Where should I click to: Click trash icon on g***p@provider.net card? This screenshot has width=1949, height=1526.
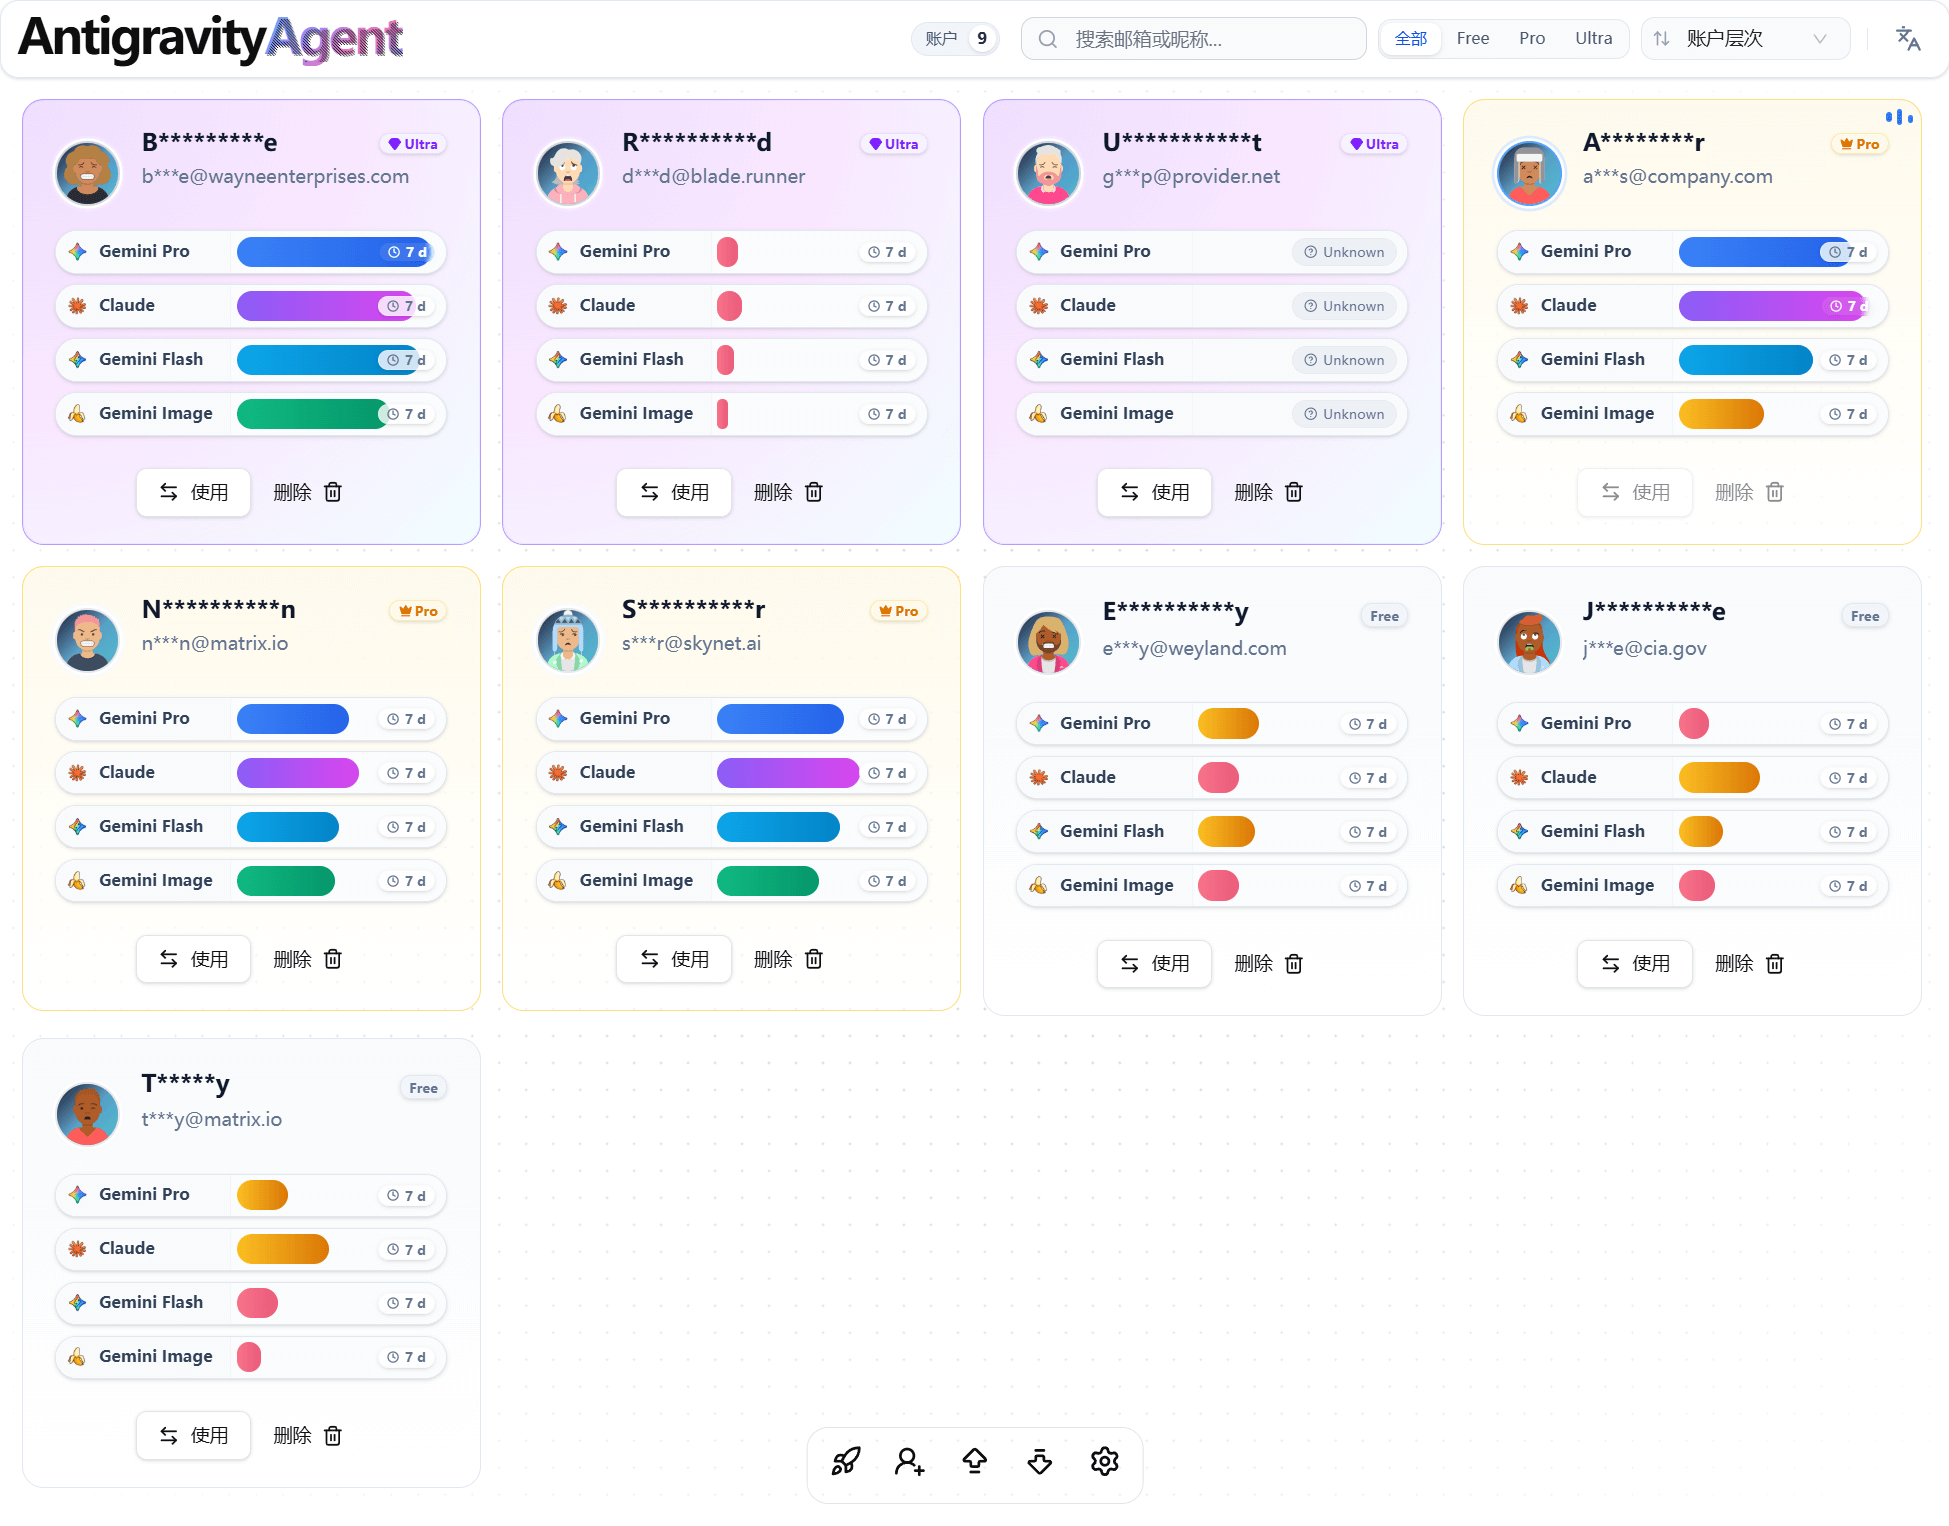1294,492
